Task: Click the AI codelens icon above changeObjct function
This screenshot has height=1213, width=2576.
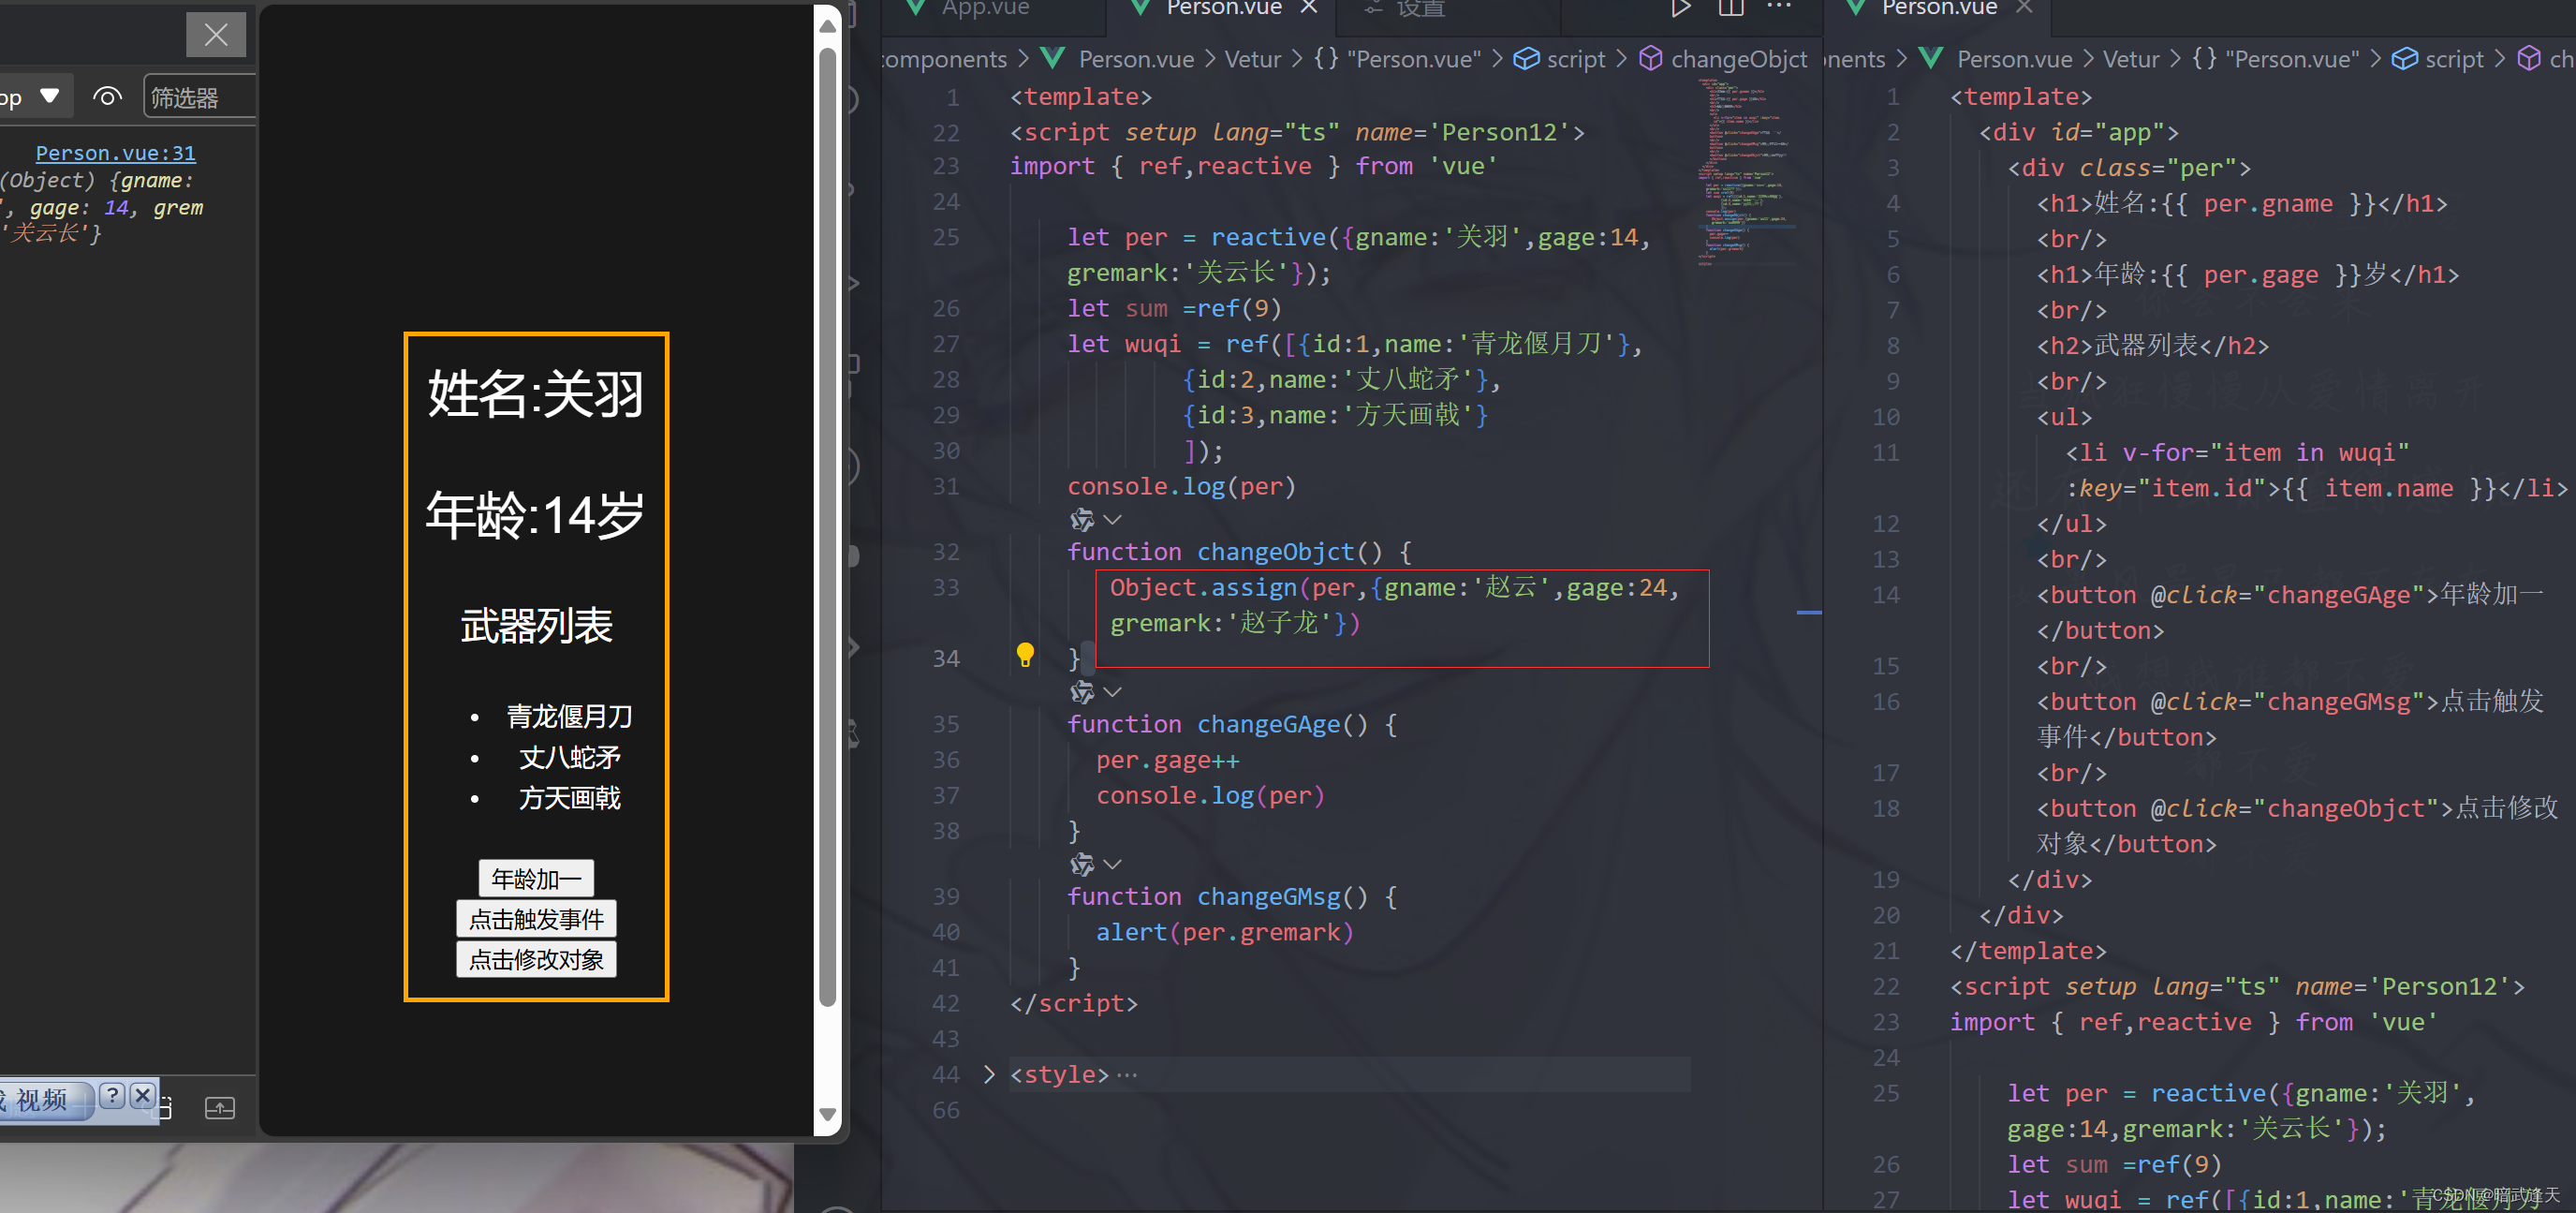Action: [x=1082, y=520]
